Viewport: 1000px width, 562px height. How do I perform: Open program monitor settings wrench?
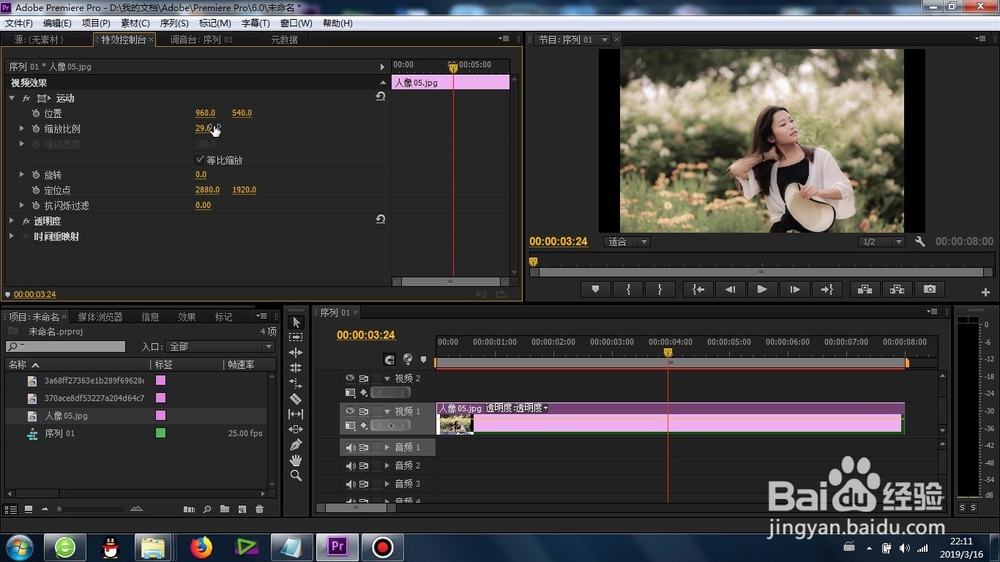click(x=920, y=242)
